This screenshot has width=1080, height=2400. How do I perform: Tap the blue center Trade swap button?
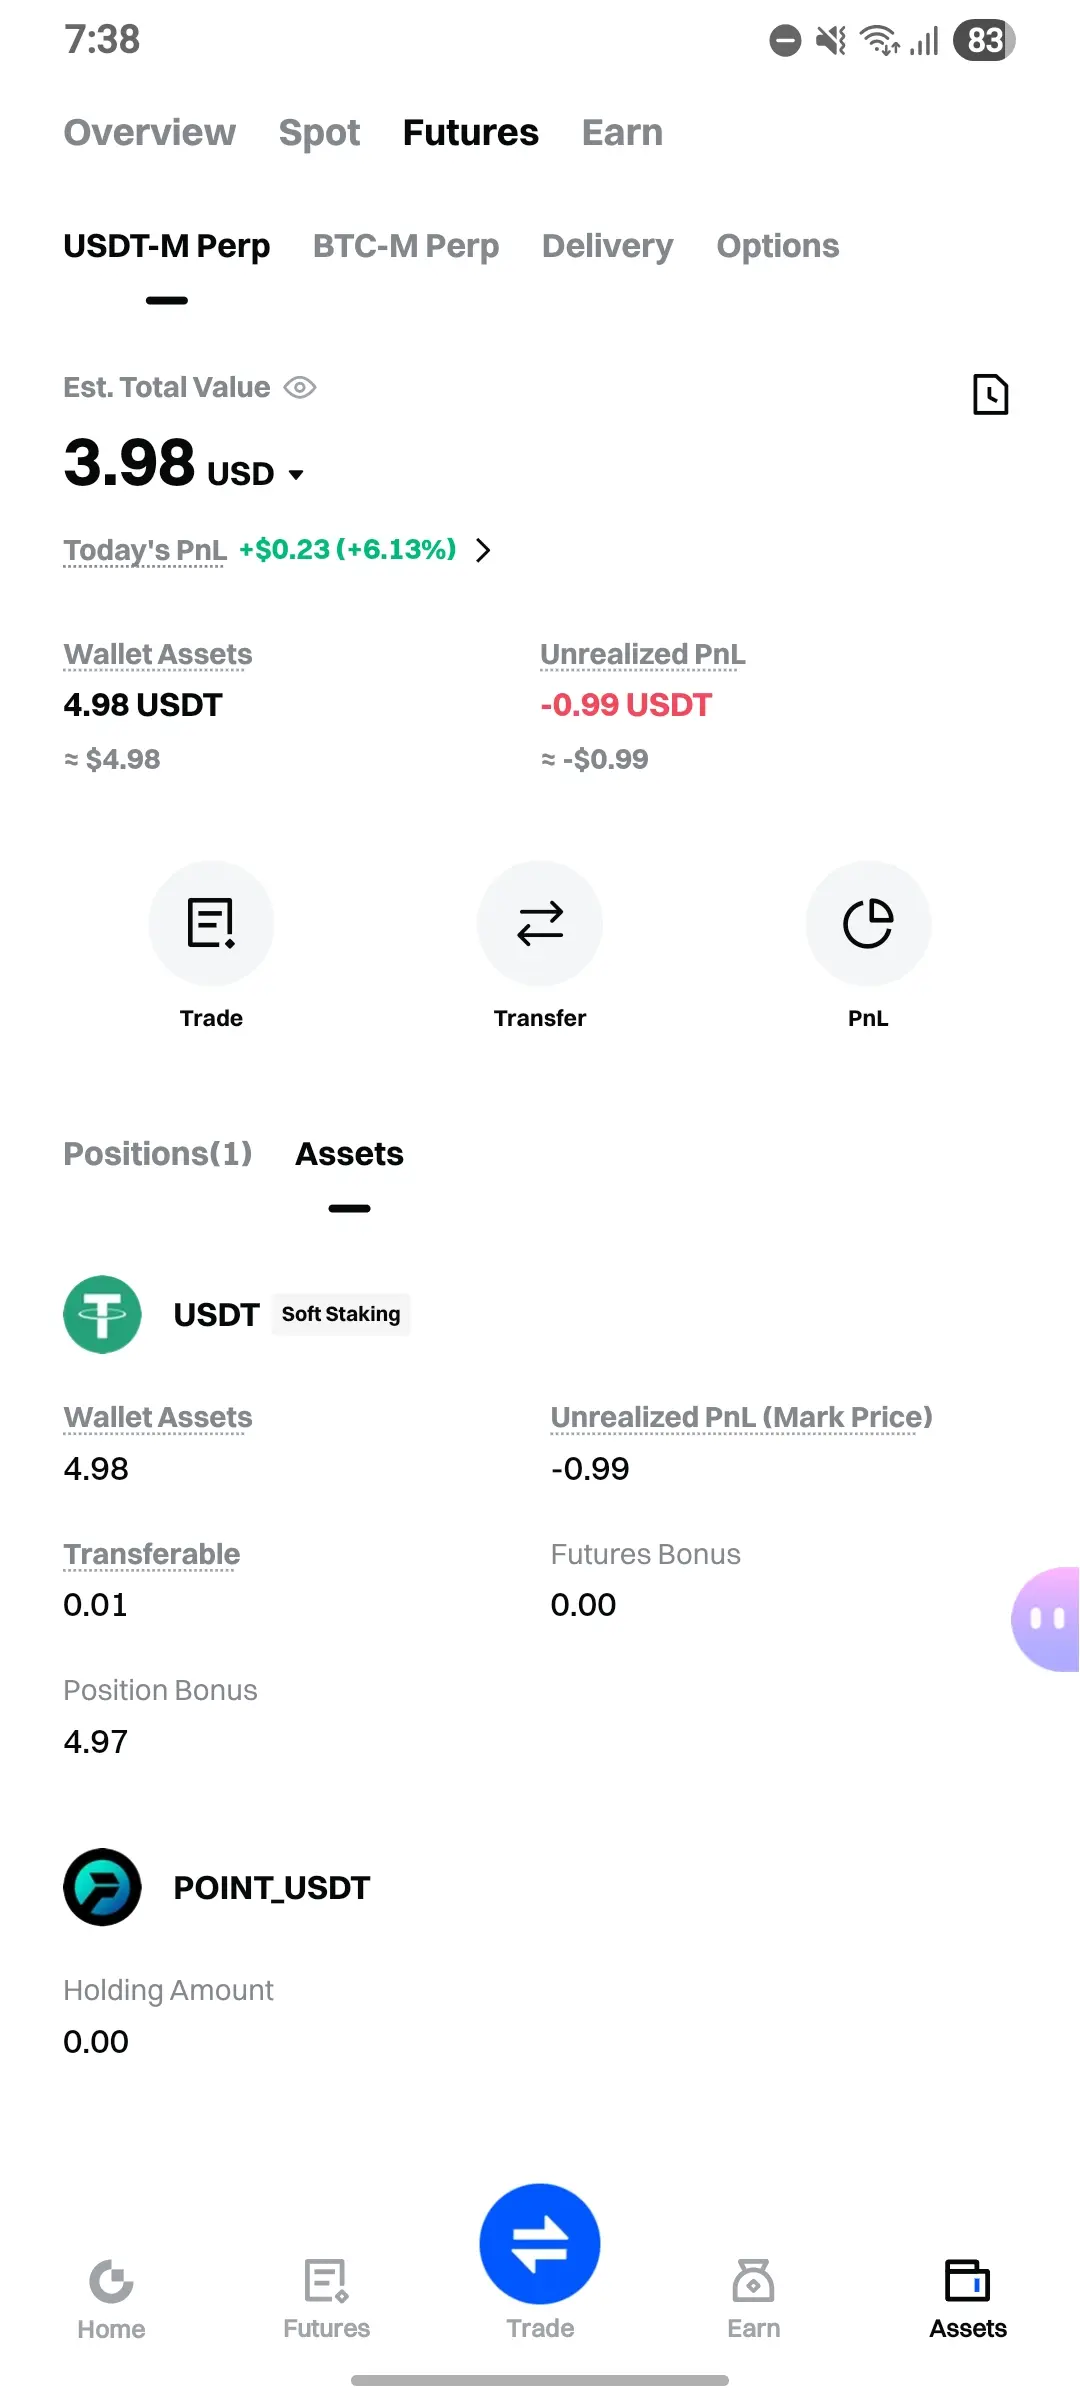[540, 2243]
